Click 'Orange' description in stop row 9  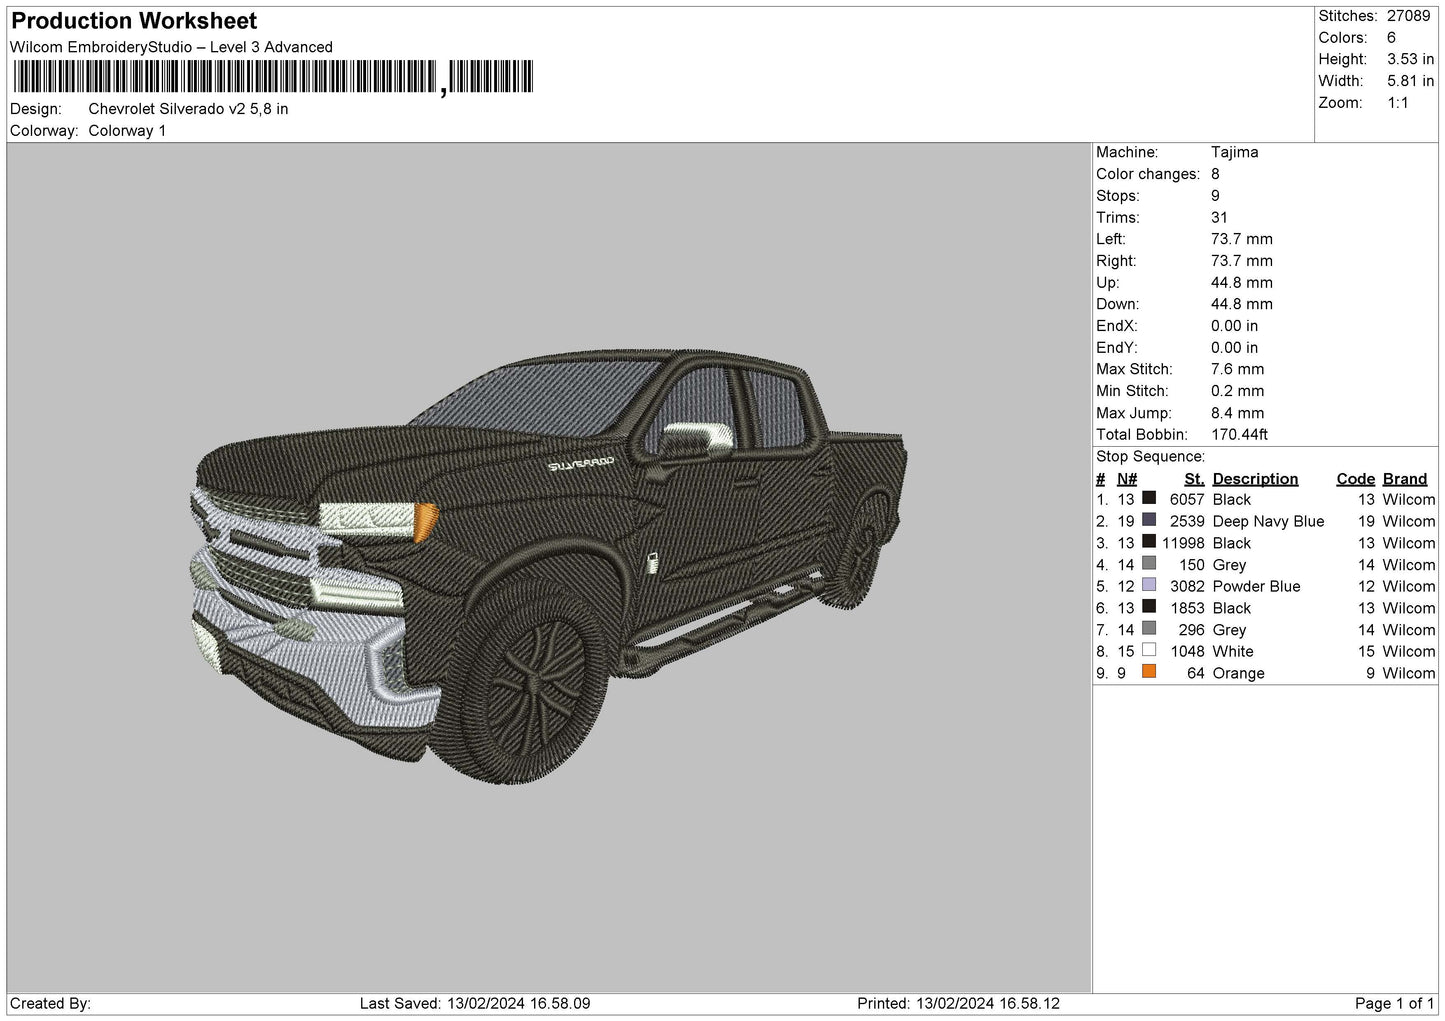1238,673
